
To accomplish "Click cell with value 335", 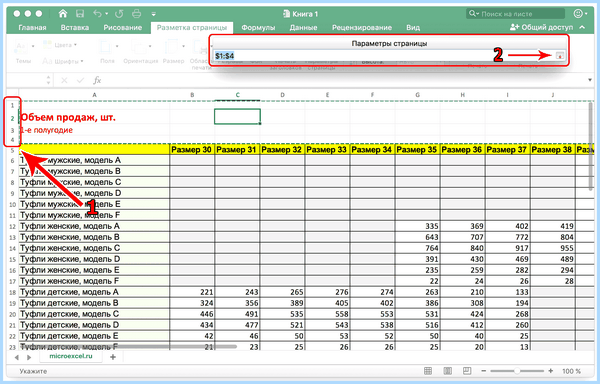I will click(417, 226).
